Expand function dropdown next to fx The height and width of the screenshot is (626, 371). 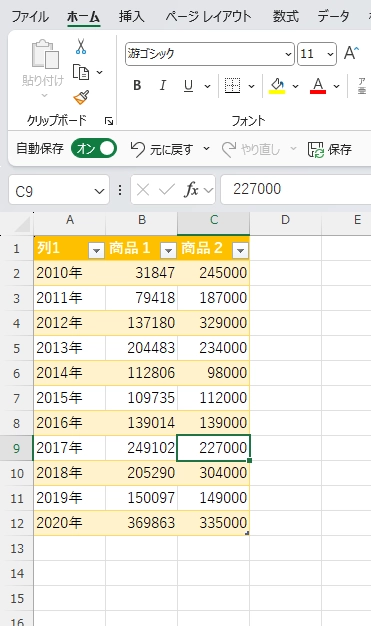(x=208, y=190)
